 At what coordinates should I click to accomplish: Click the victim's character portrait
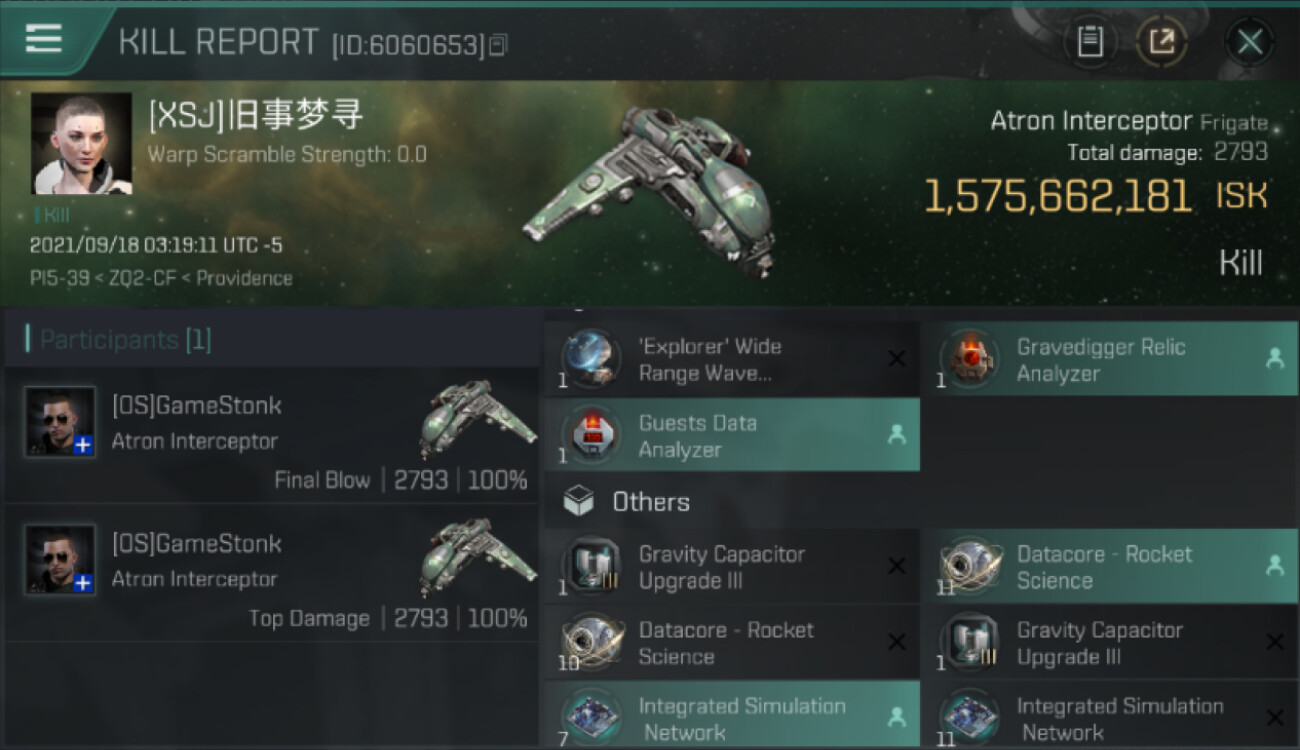coord(81,143)
